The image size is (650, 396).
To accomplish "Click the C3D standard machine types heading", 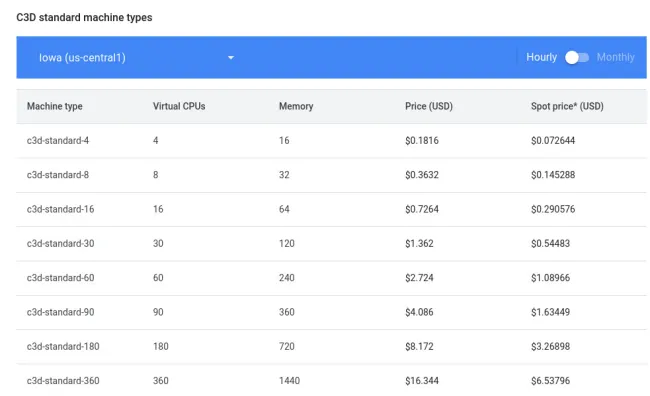I will 84,17.
